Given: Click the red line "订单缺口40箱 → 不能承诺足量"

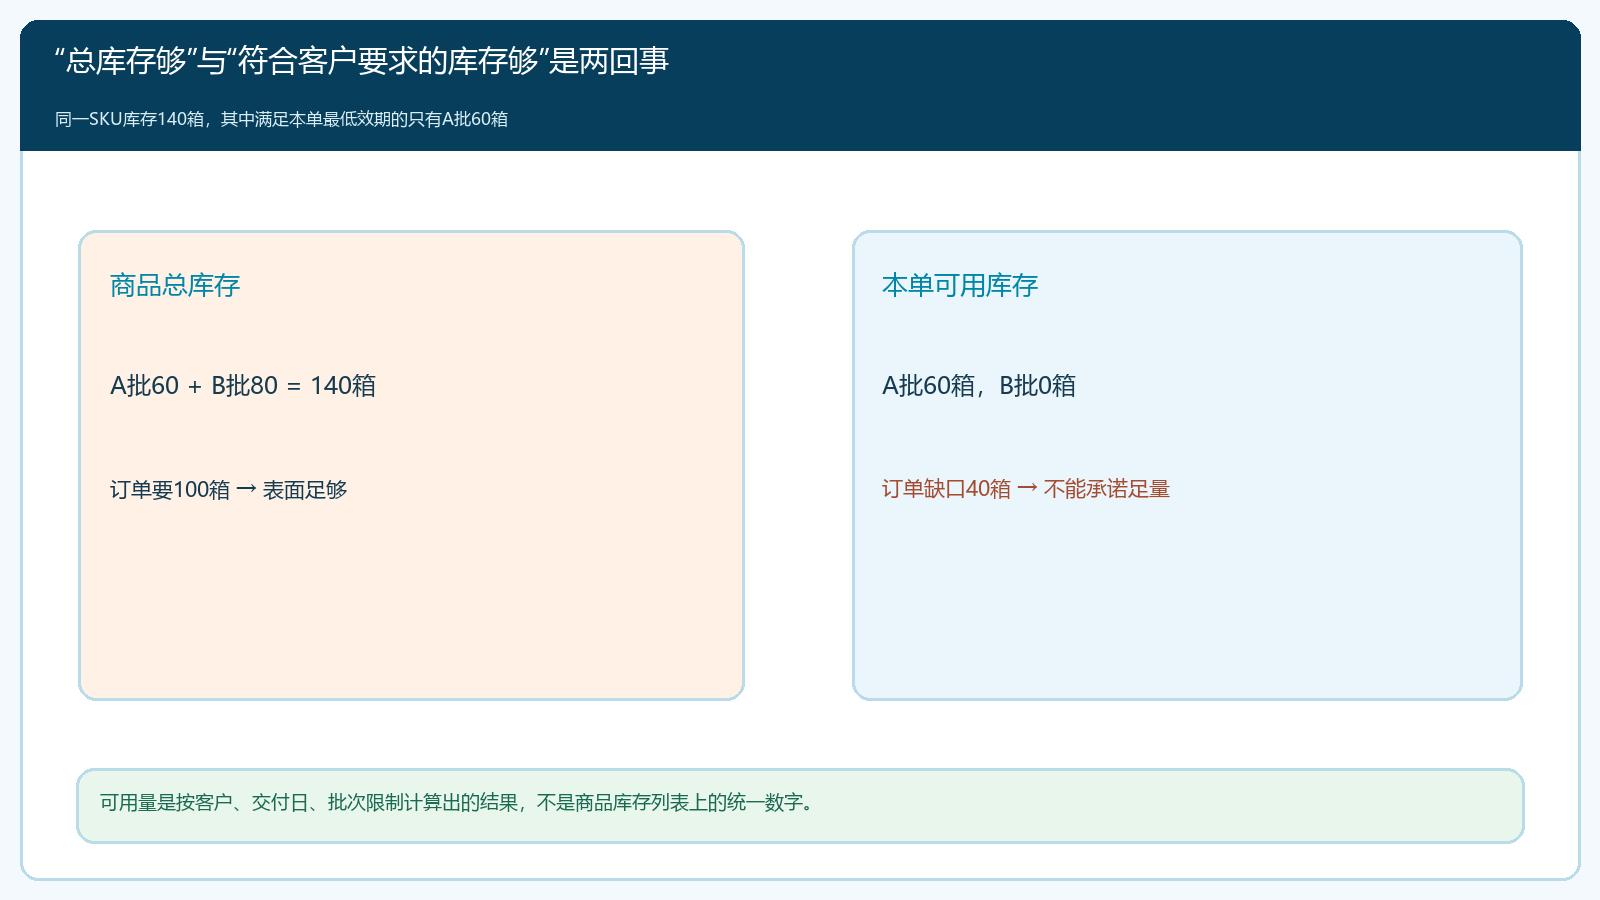Looking at the screenshot, I should point(1026,488).
